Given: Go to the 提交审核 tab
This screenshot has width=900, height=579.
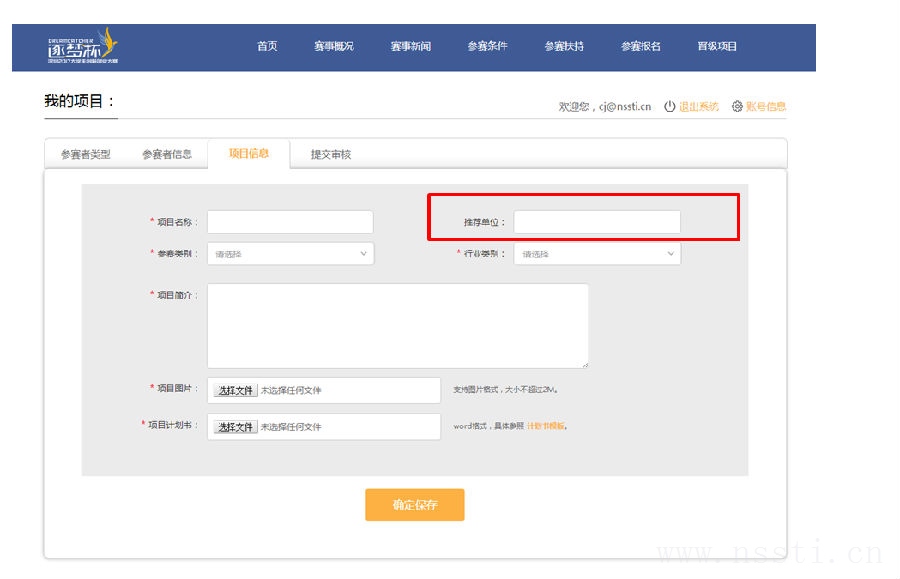Looking at the screenshot, I should coord(331,154).
